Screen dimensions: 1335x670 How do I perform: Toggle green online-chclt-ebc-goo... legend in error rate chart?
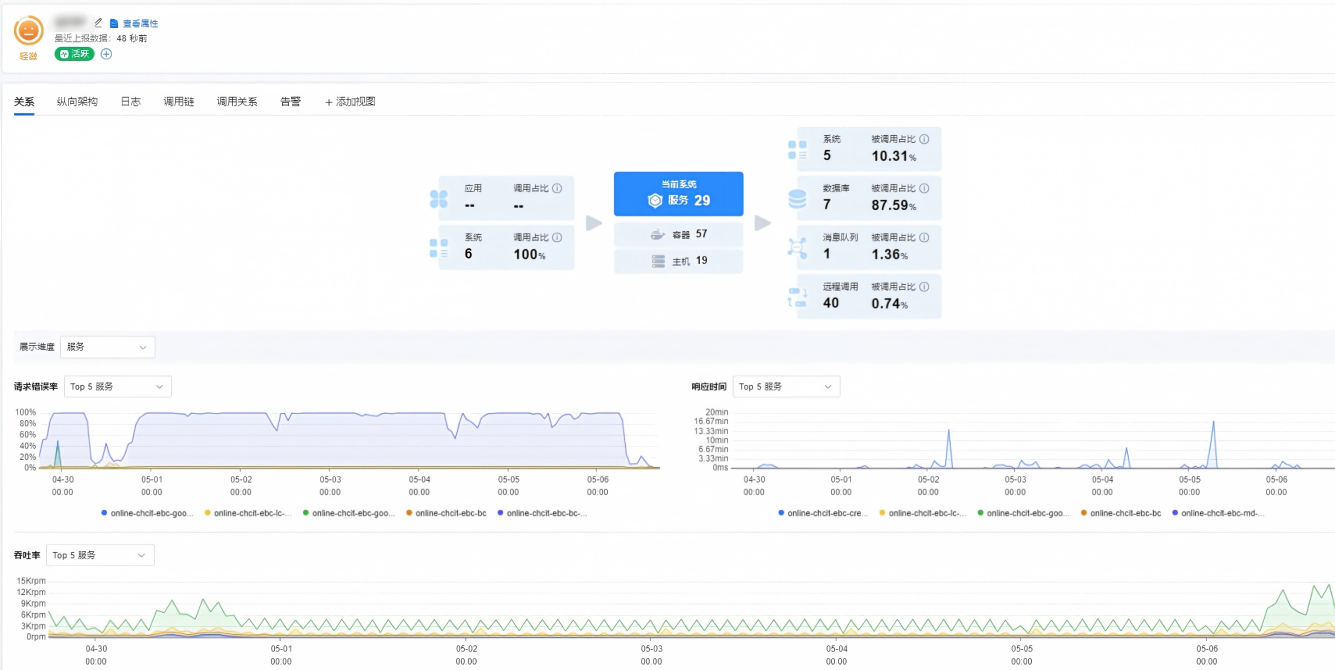tap(348, 513)
